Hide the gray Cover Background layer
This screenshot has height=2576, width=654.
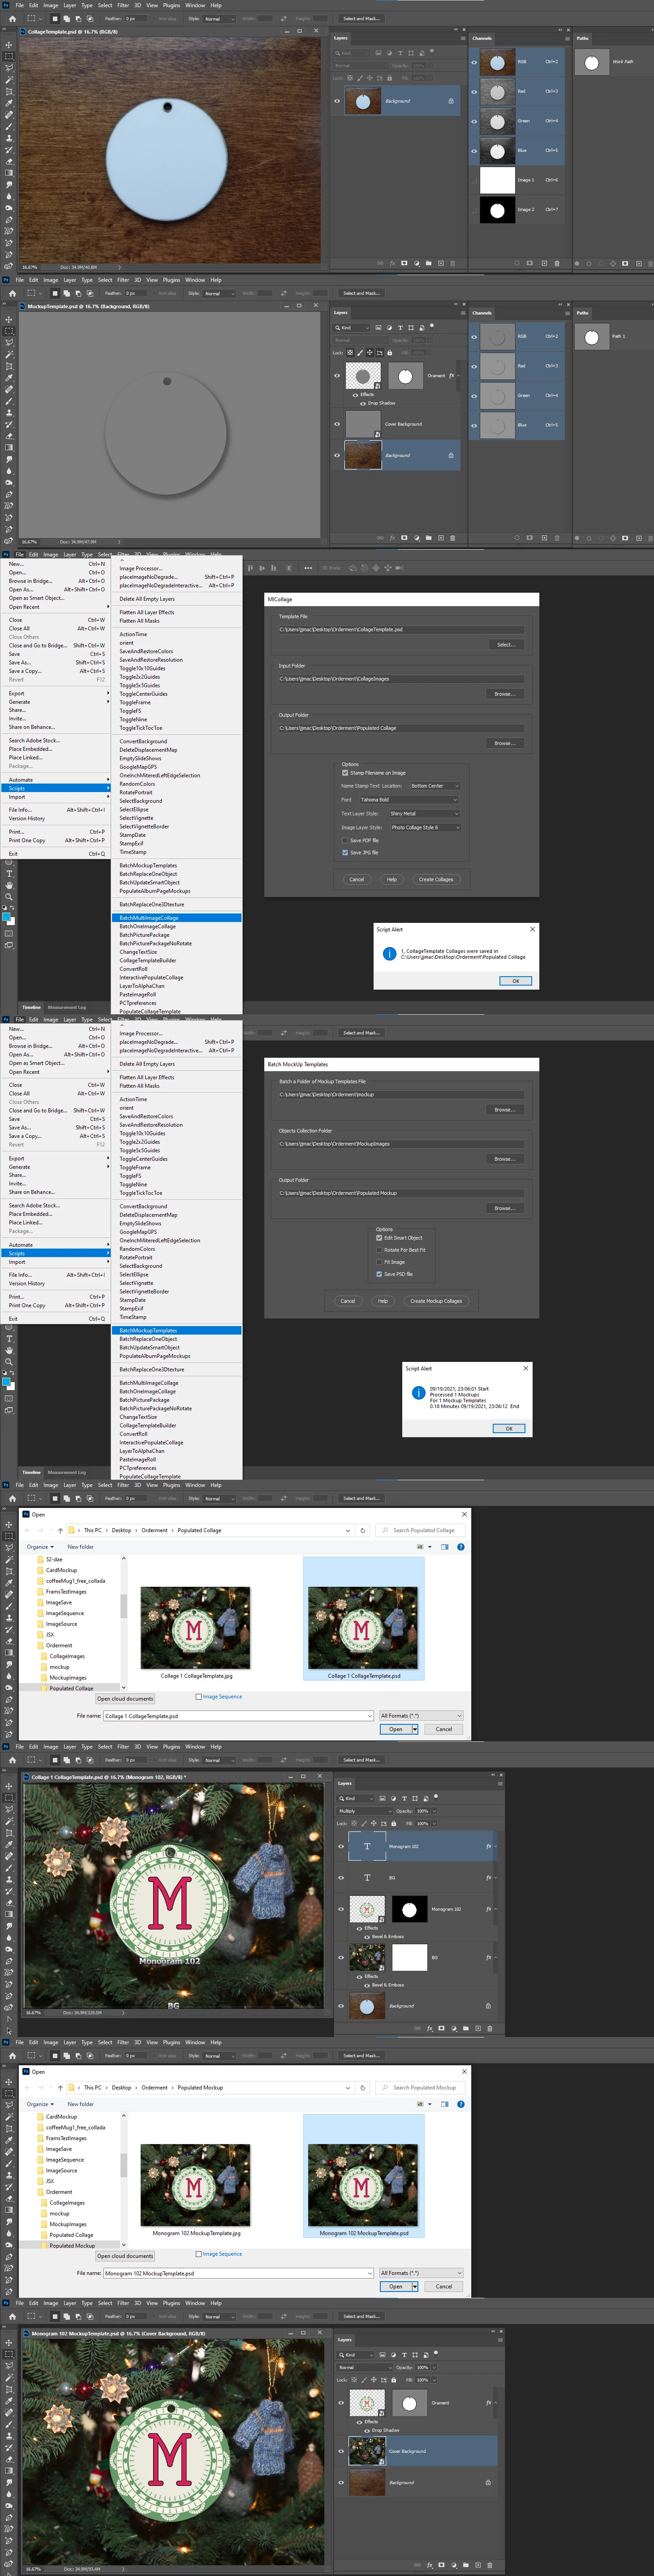pos(337,424)
